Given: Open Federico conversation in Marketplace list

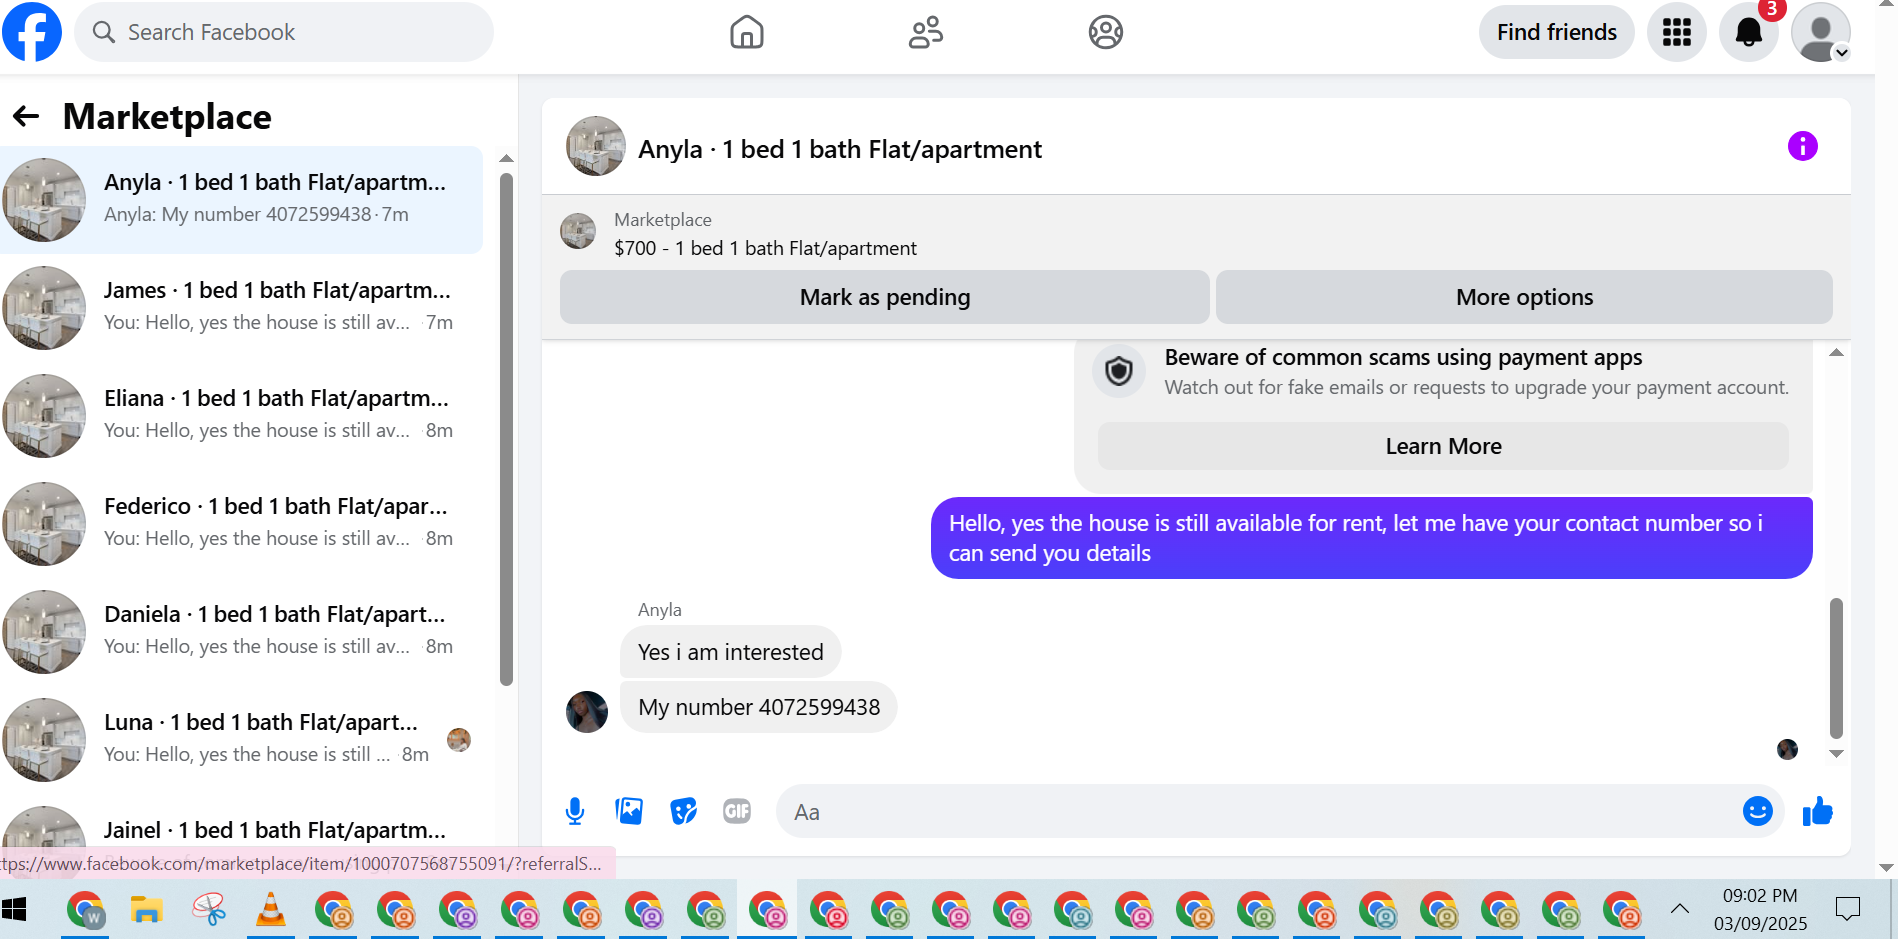Looking at the screenshot, I should [x=242, y=523].
